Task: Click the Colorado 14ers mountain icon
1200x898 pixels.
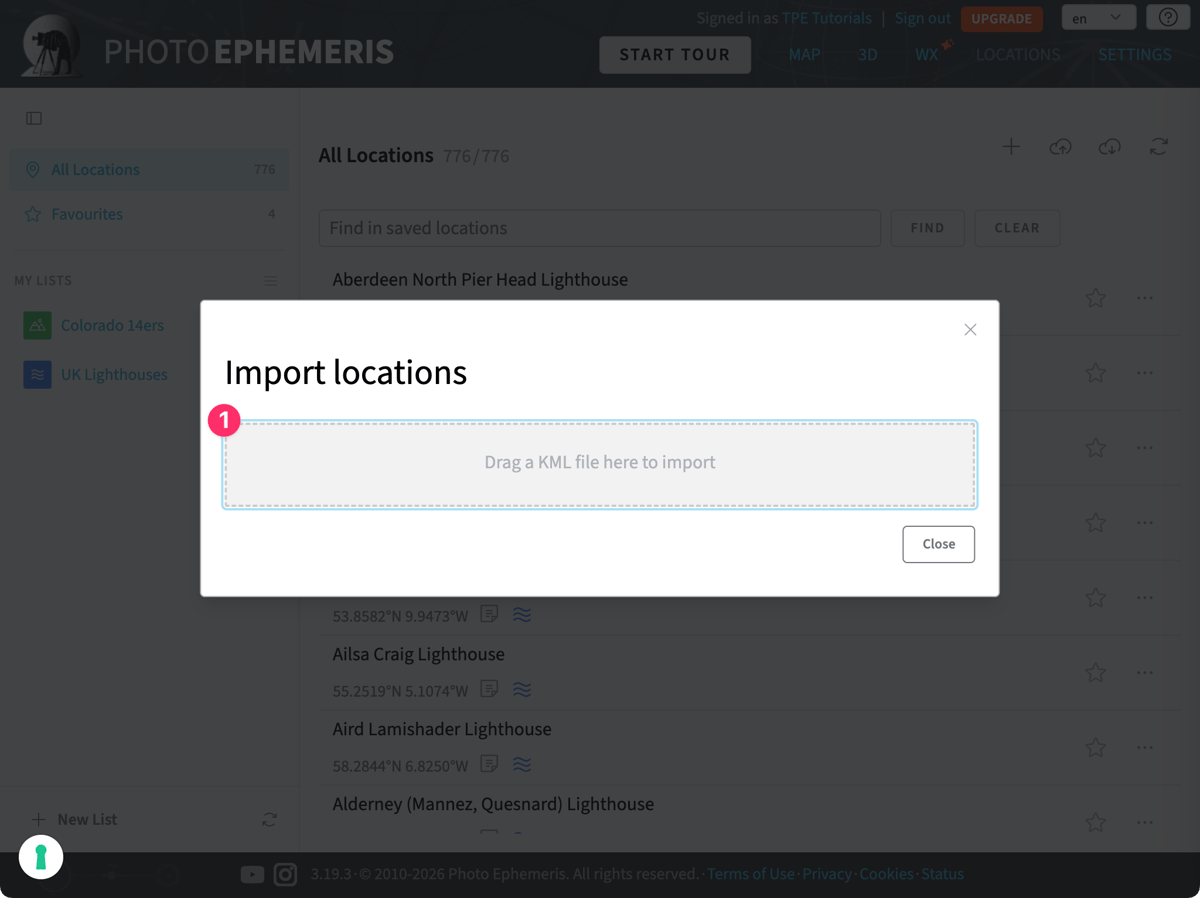Action: tap(37, 325)
